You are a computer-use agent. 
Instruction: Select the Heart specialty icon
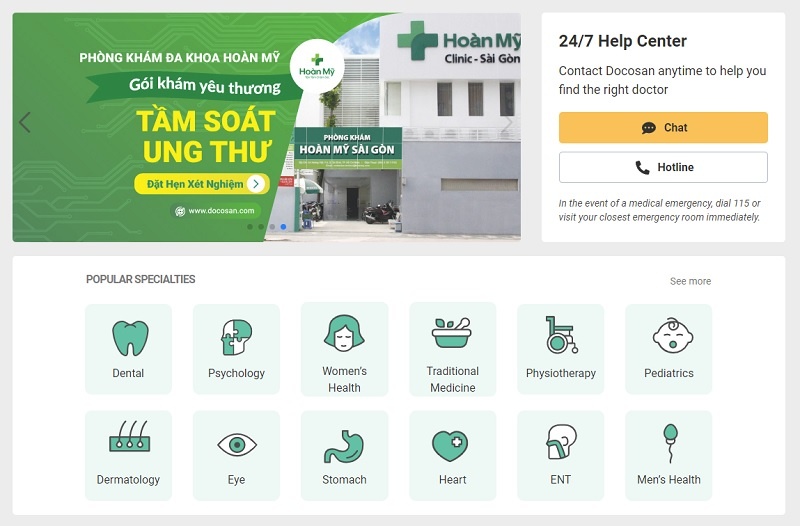[x=449, y=445]
